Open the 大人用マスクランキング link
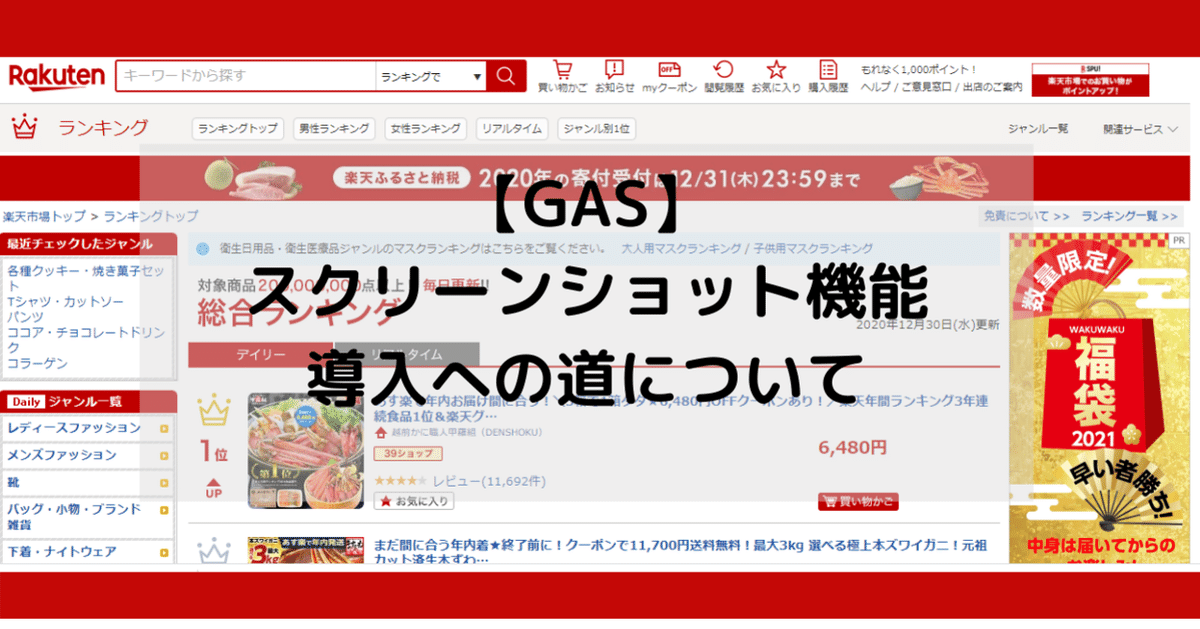 coord(679,248)
